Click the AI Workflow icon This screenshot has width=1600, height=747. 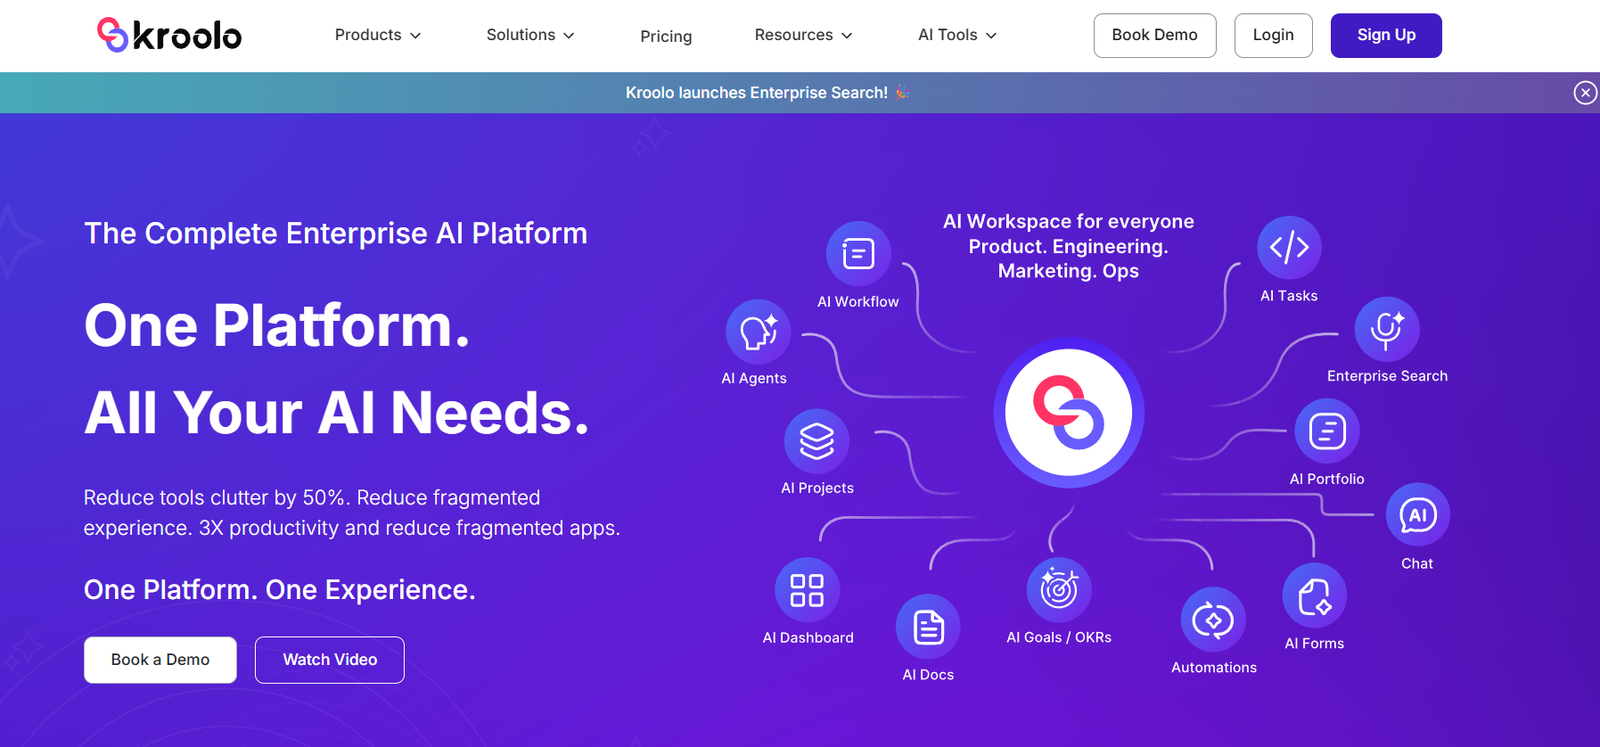tap(858, 254)
